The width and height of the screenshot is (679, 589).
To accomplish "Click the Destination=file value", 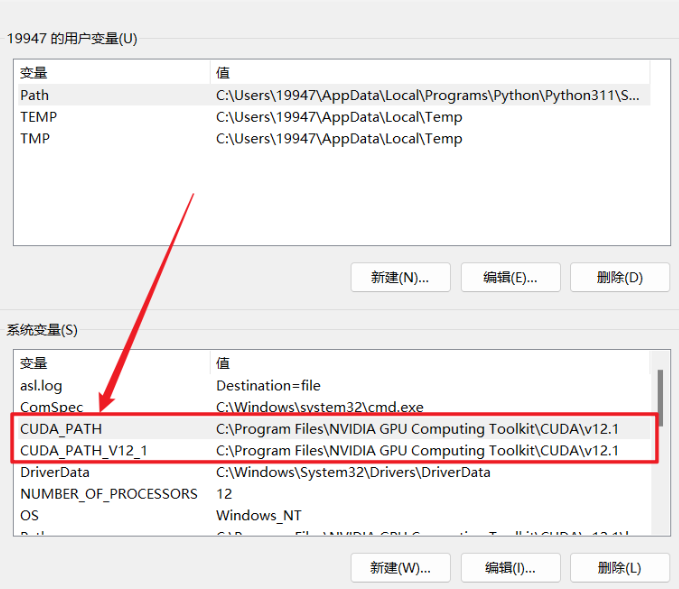I will pyautogui.click(x=268, y=385).
